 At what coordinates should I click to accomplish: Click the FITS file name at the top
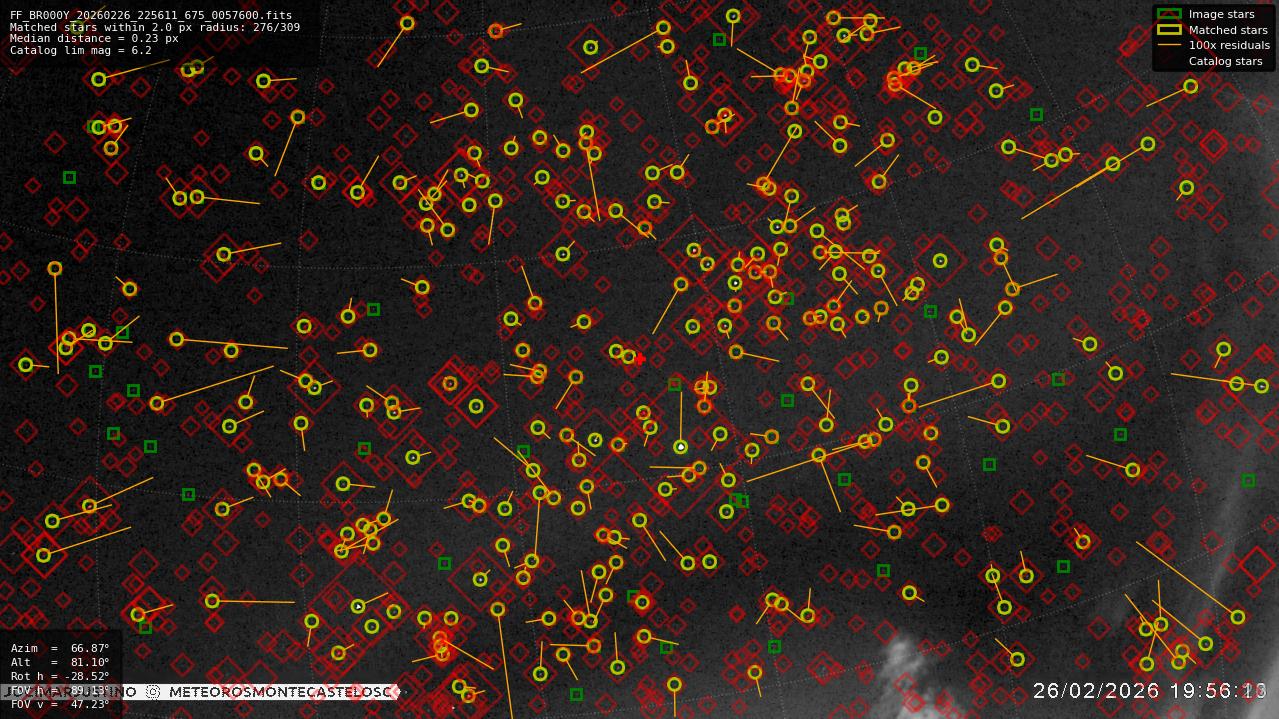151,16
